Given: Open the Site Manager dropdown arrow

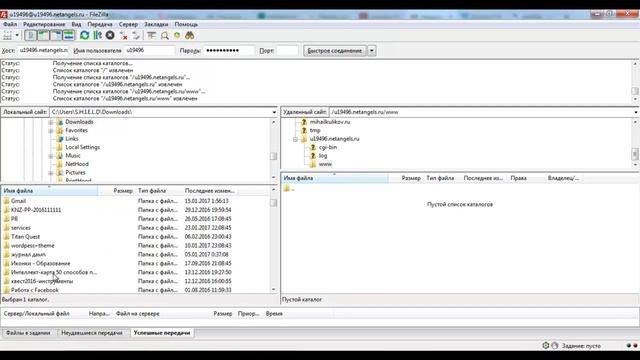Looking at the screenshot, I should click(x=17, y=36).
